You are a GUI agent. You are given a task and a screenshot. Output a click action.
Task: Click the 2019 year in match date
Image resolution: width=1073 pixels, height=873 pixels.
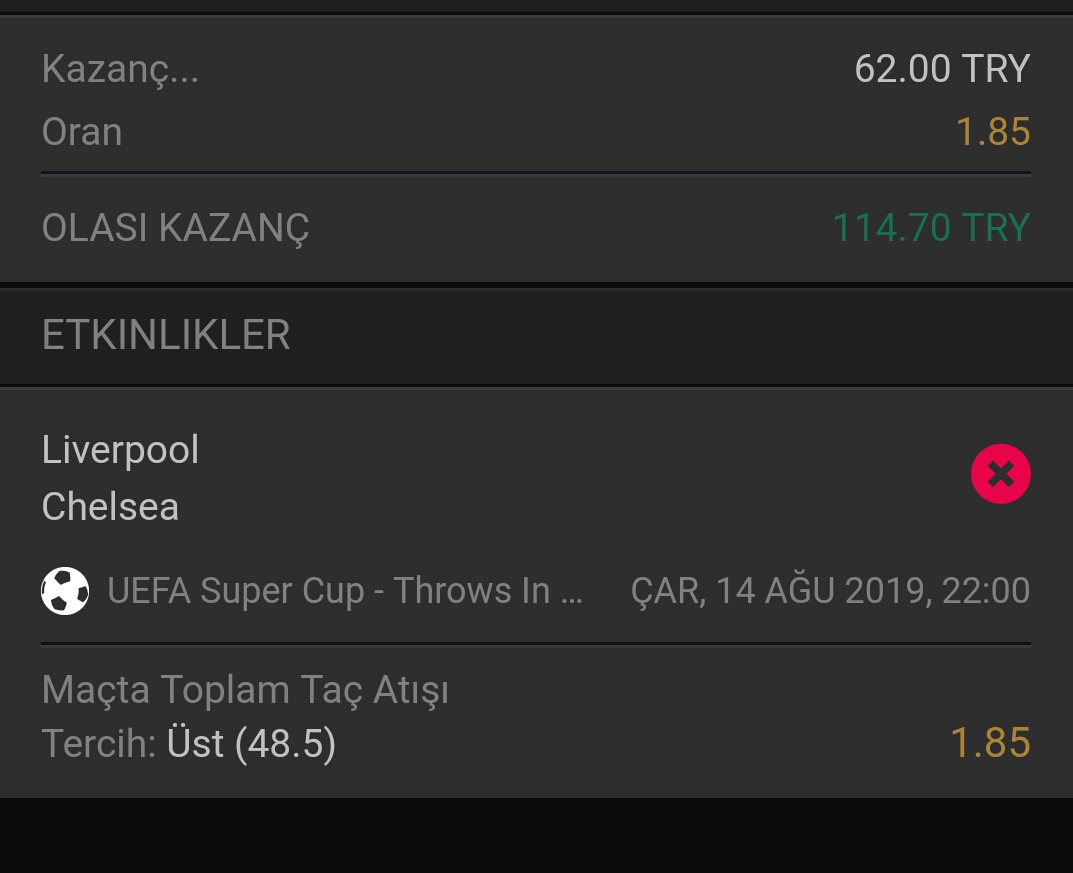883,591
